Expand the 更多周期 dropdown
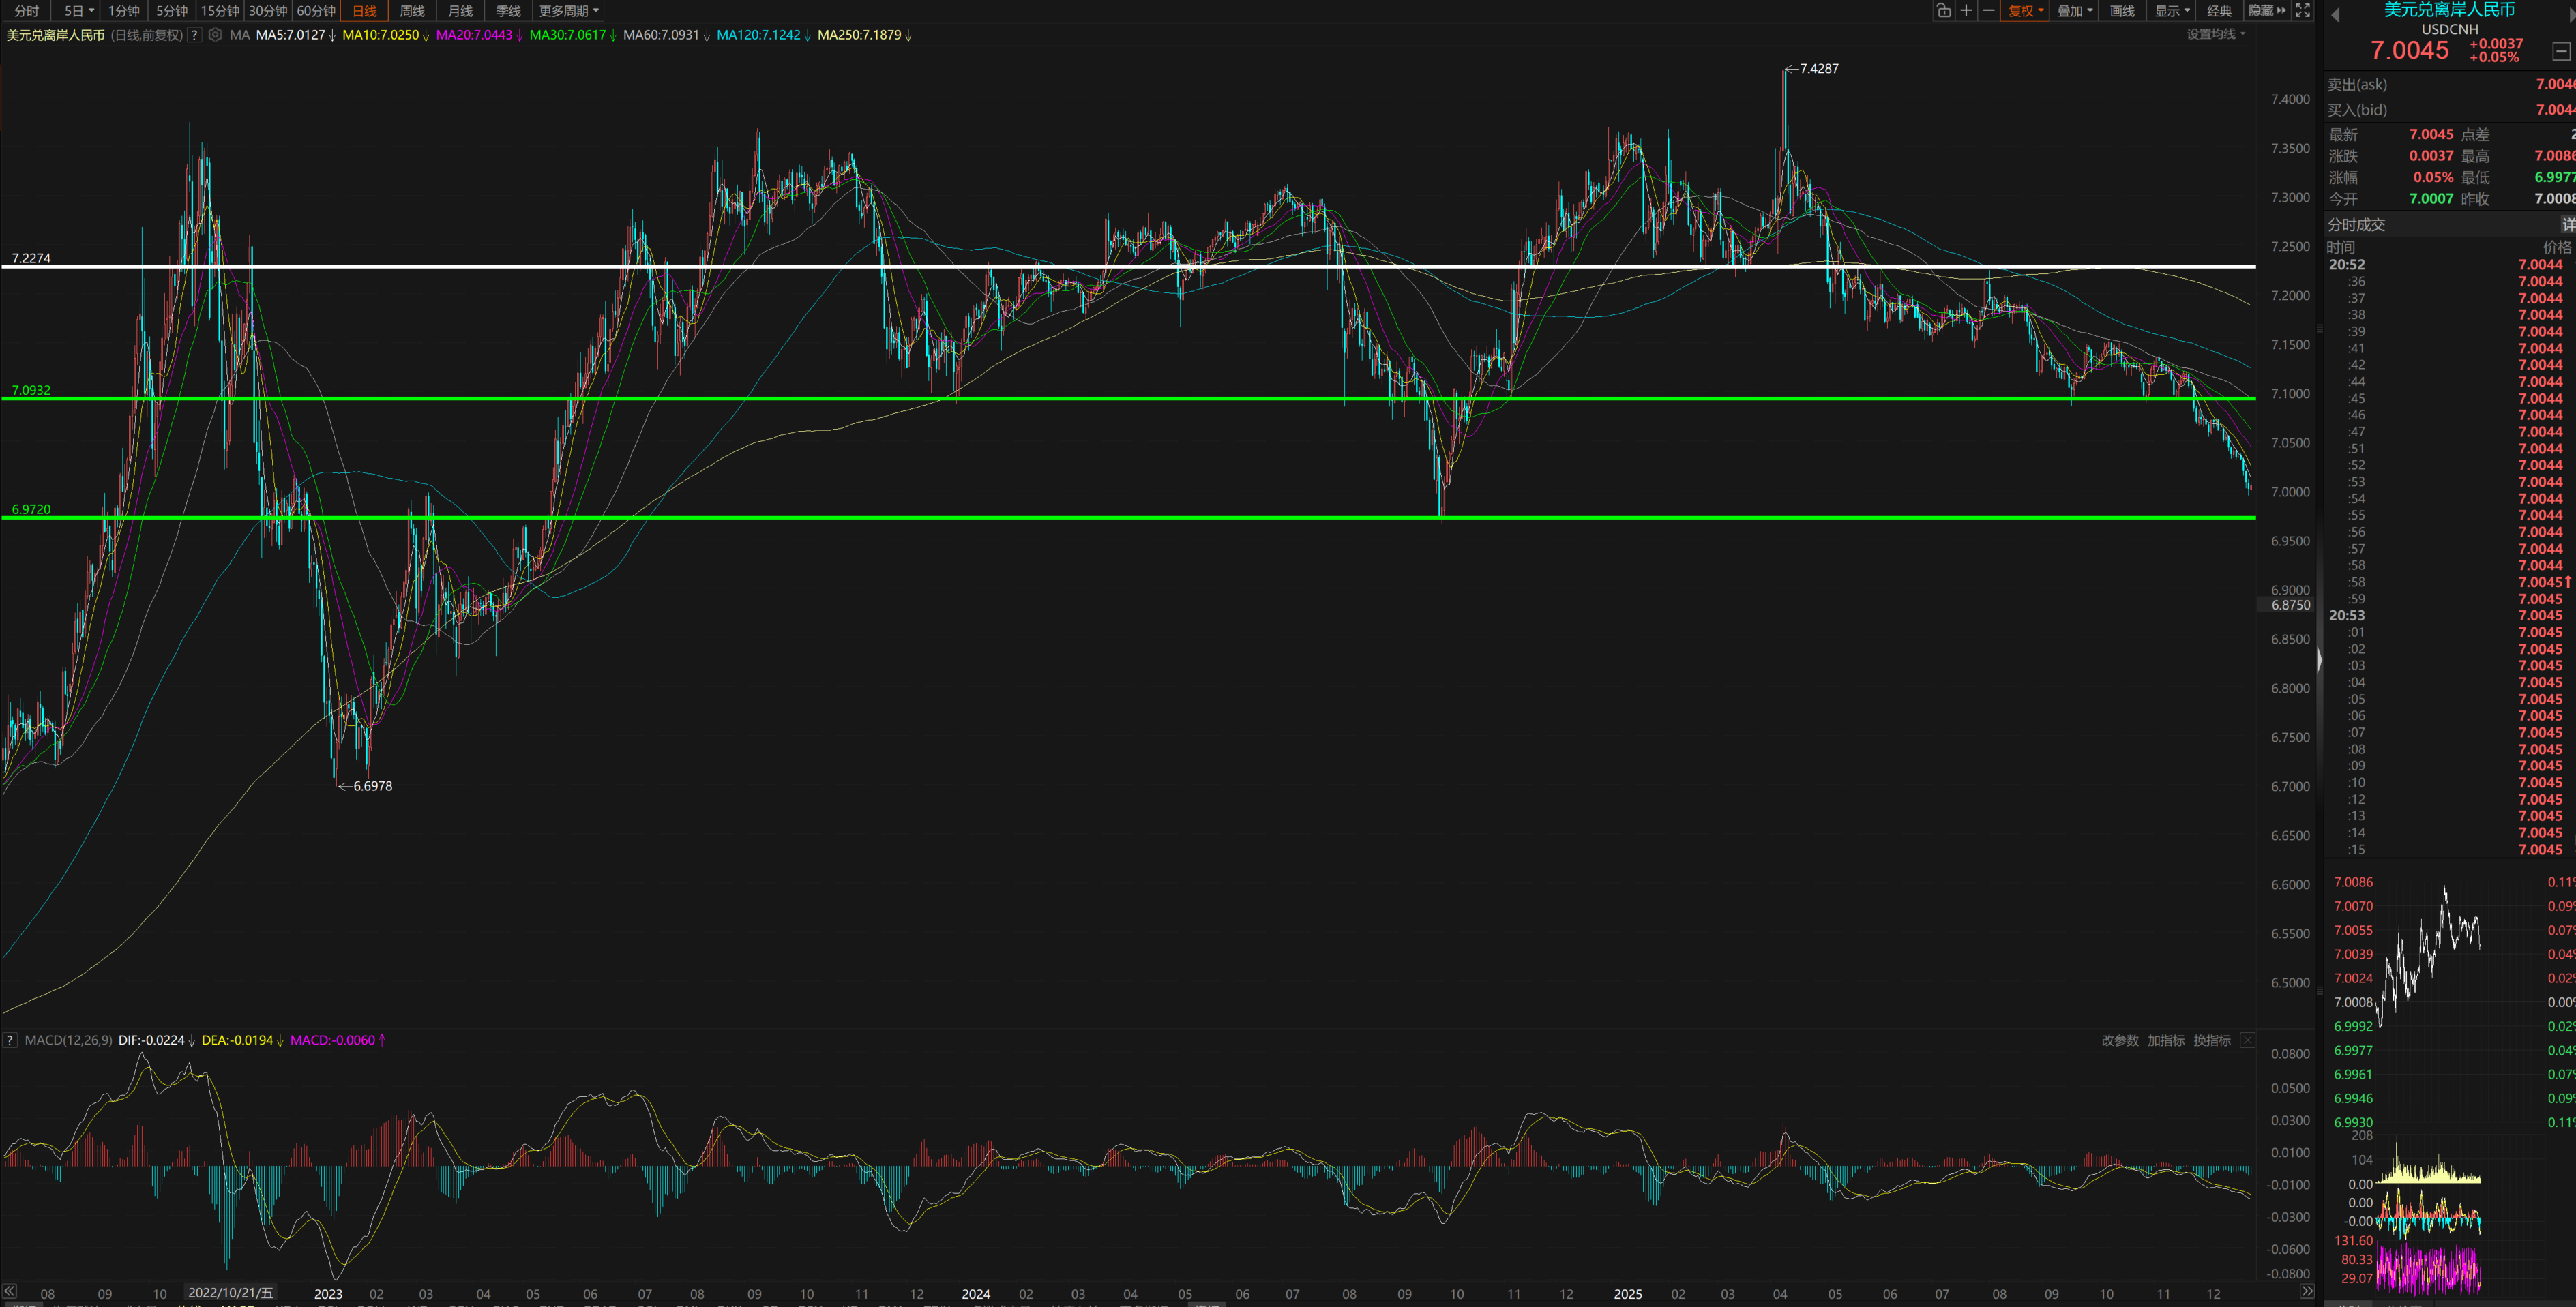This screenshot has width=2576, height=1307. click(569, 11)
